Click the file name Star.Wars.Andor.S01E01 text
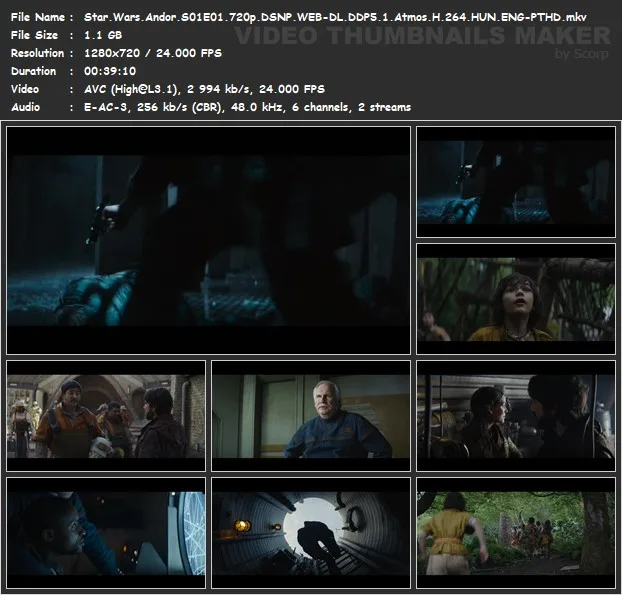 (335, 17)
